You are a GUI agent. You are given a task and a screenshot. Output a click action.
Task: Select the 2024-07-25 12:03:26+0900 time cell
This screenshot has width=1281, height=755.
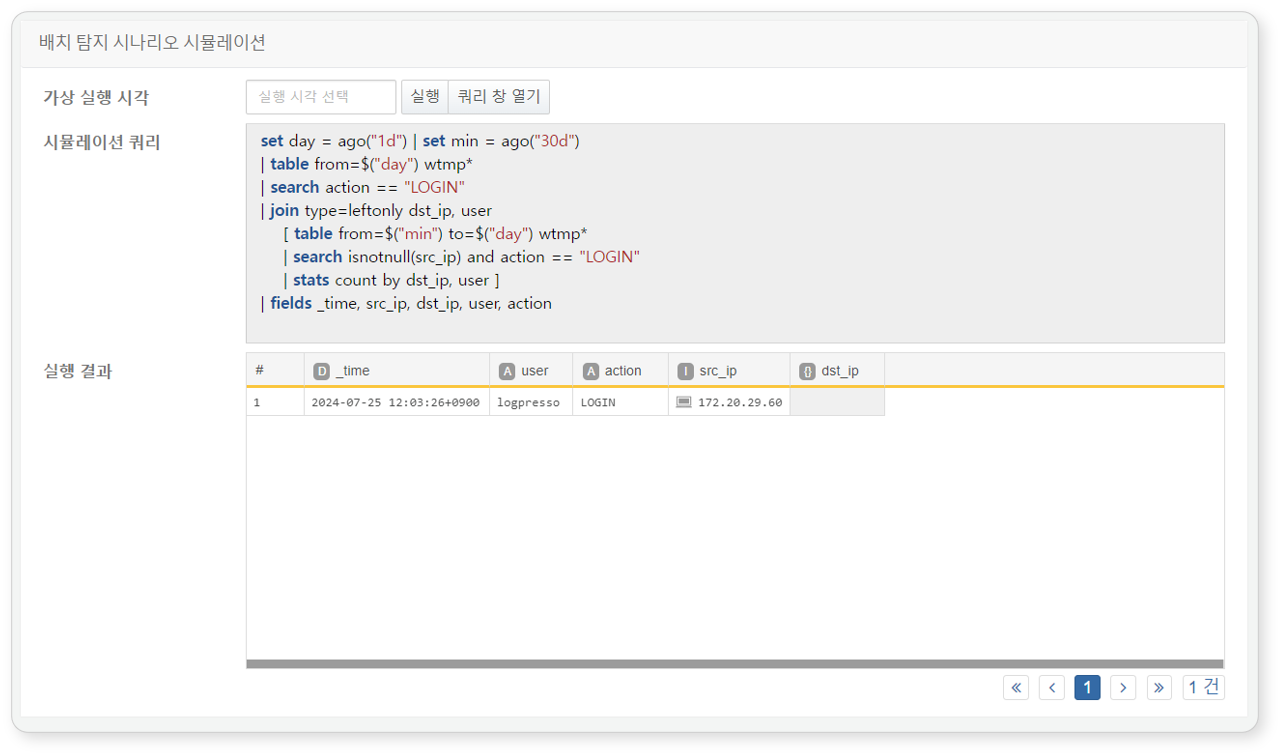pyautogui.click(x=397, y=402)
